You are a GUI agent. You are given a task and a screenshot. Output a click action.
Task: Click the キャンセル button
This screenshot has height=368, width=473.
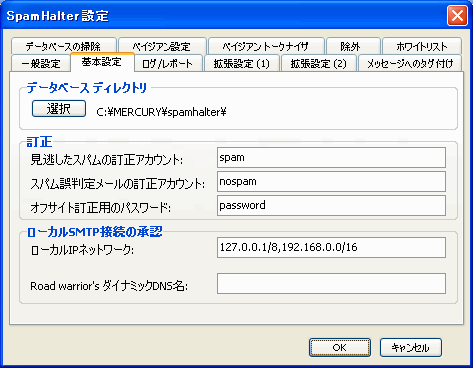pyautogui.click(x=411, y=348)
